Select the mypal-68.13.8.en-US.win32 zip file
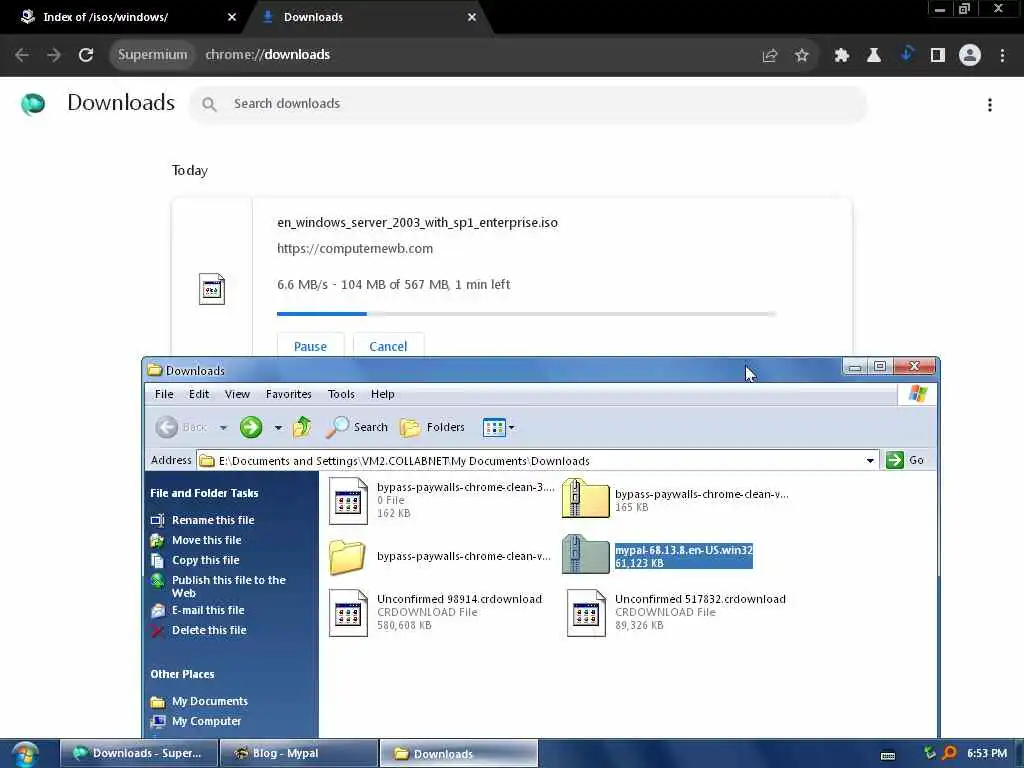Viewport: 1024px width, 768px height. 658,556
